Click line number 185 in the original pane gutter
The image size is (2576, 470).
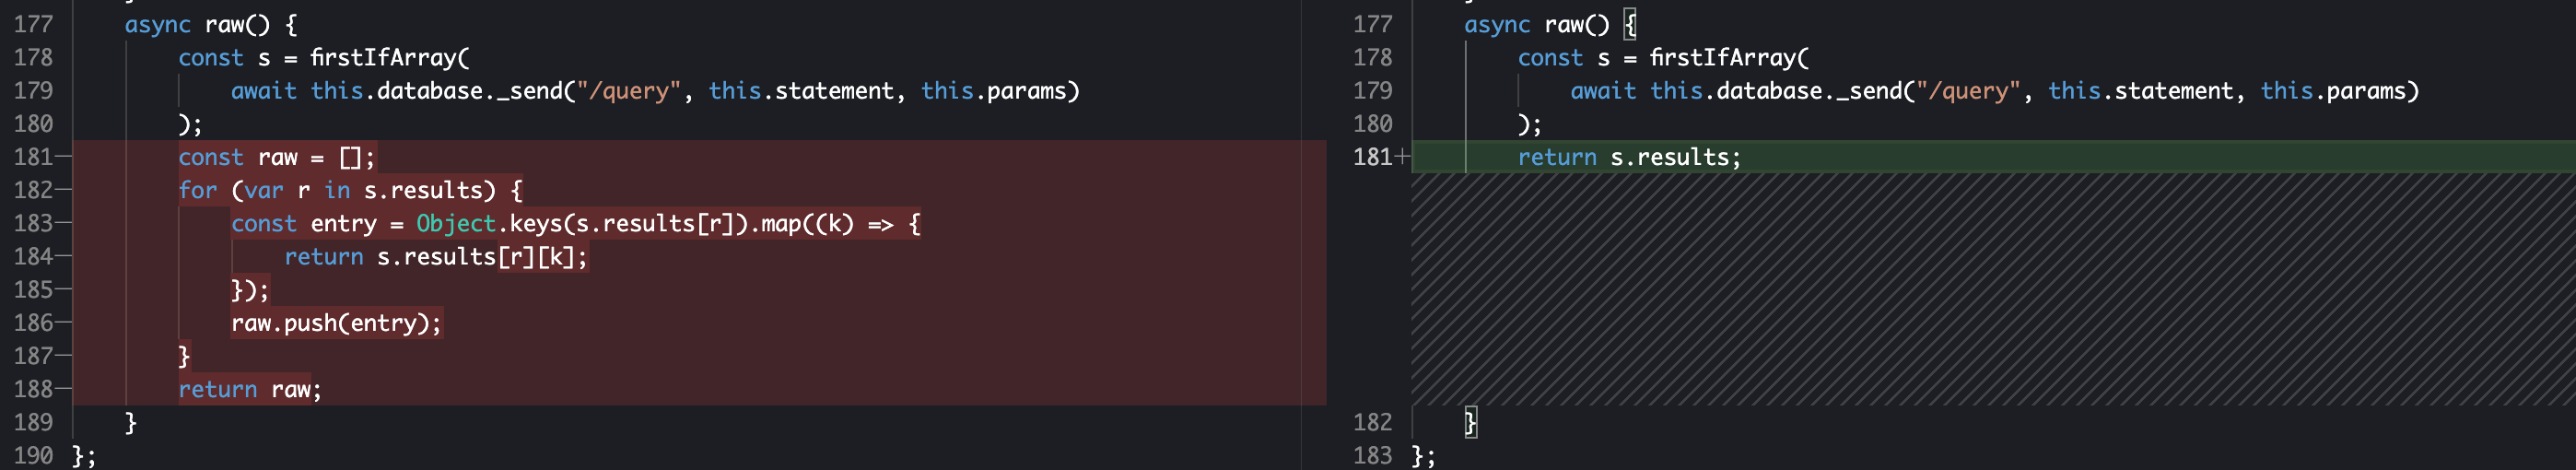pyautogui.click(x=33, y=290)
